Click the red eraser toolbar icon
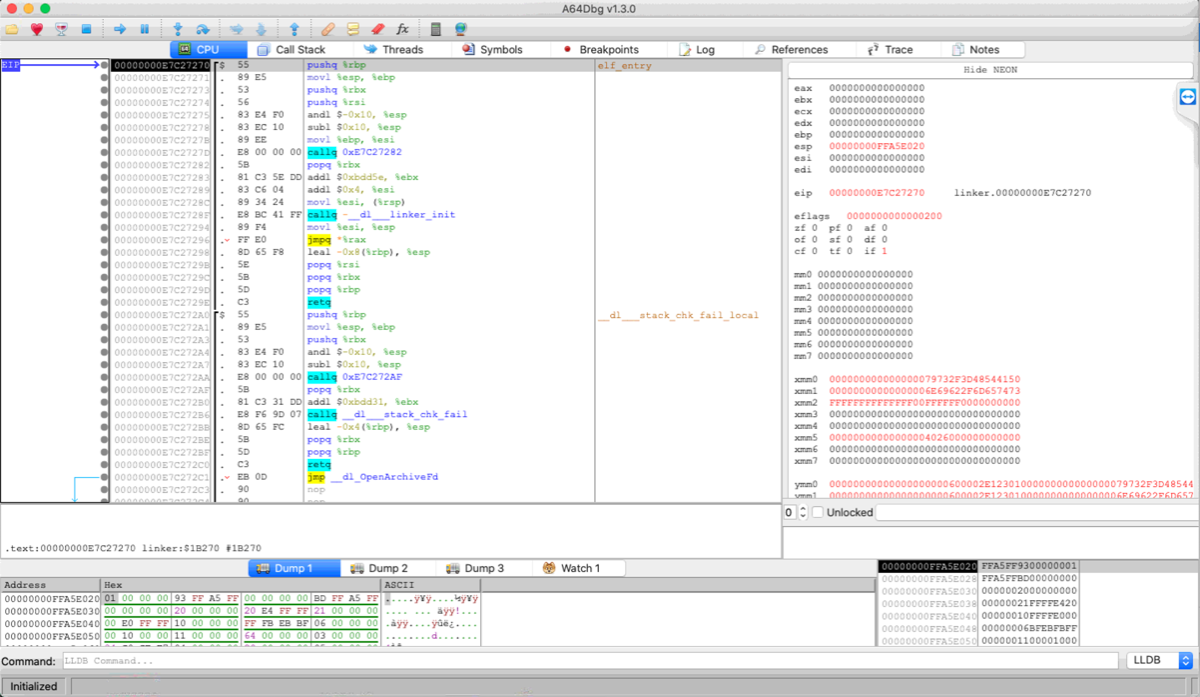1200x697 pixels. click(x=377, y=29)
